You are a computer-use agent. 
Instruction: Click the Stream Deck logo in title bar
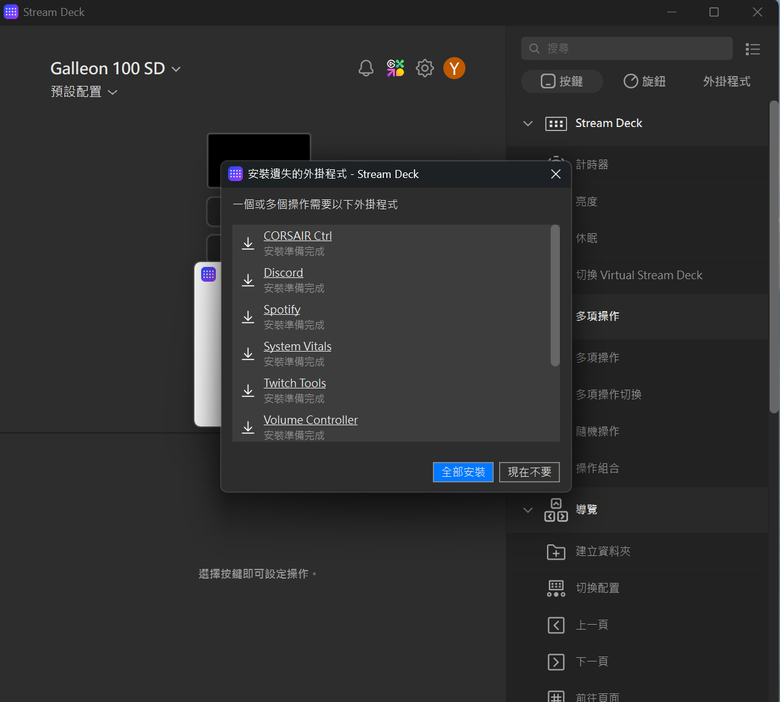(11, 12)
